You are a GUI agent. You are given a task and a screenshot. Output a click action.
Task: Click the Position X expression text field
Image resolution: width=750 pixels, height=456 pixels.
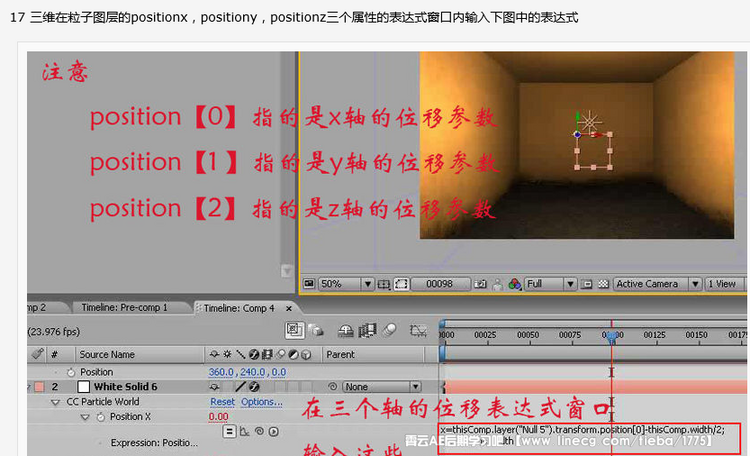point(589,438)
